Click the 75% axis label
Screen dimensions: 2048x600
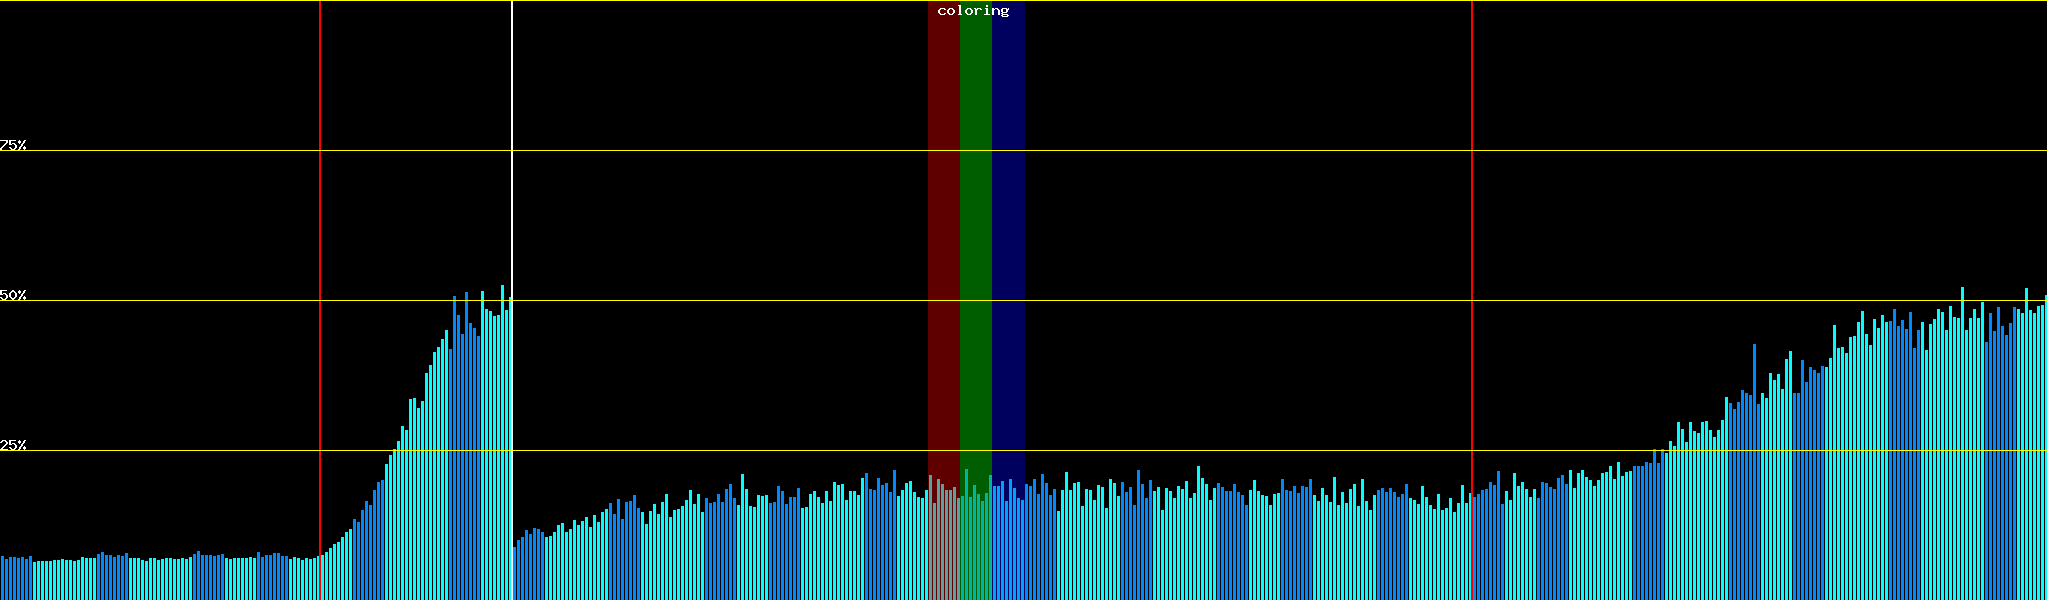tap(13, 145)
